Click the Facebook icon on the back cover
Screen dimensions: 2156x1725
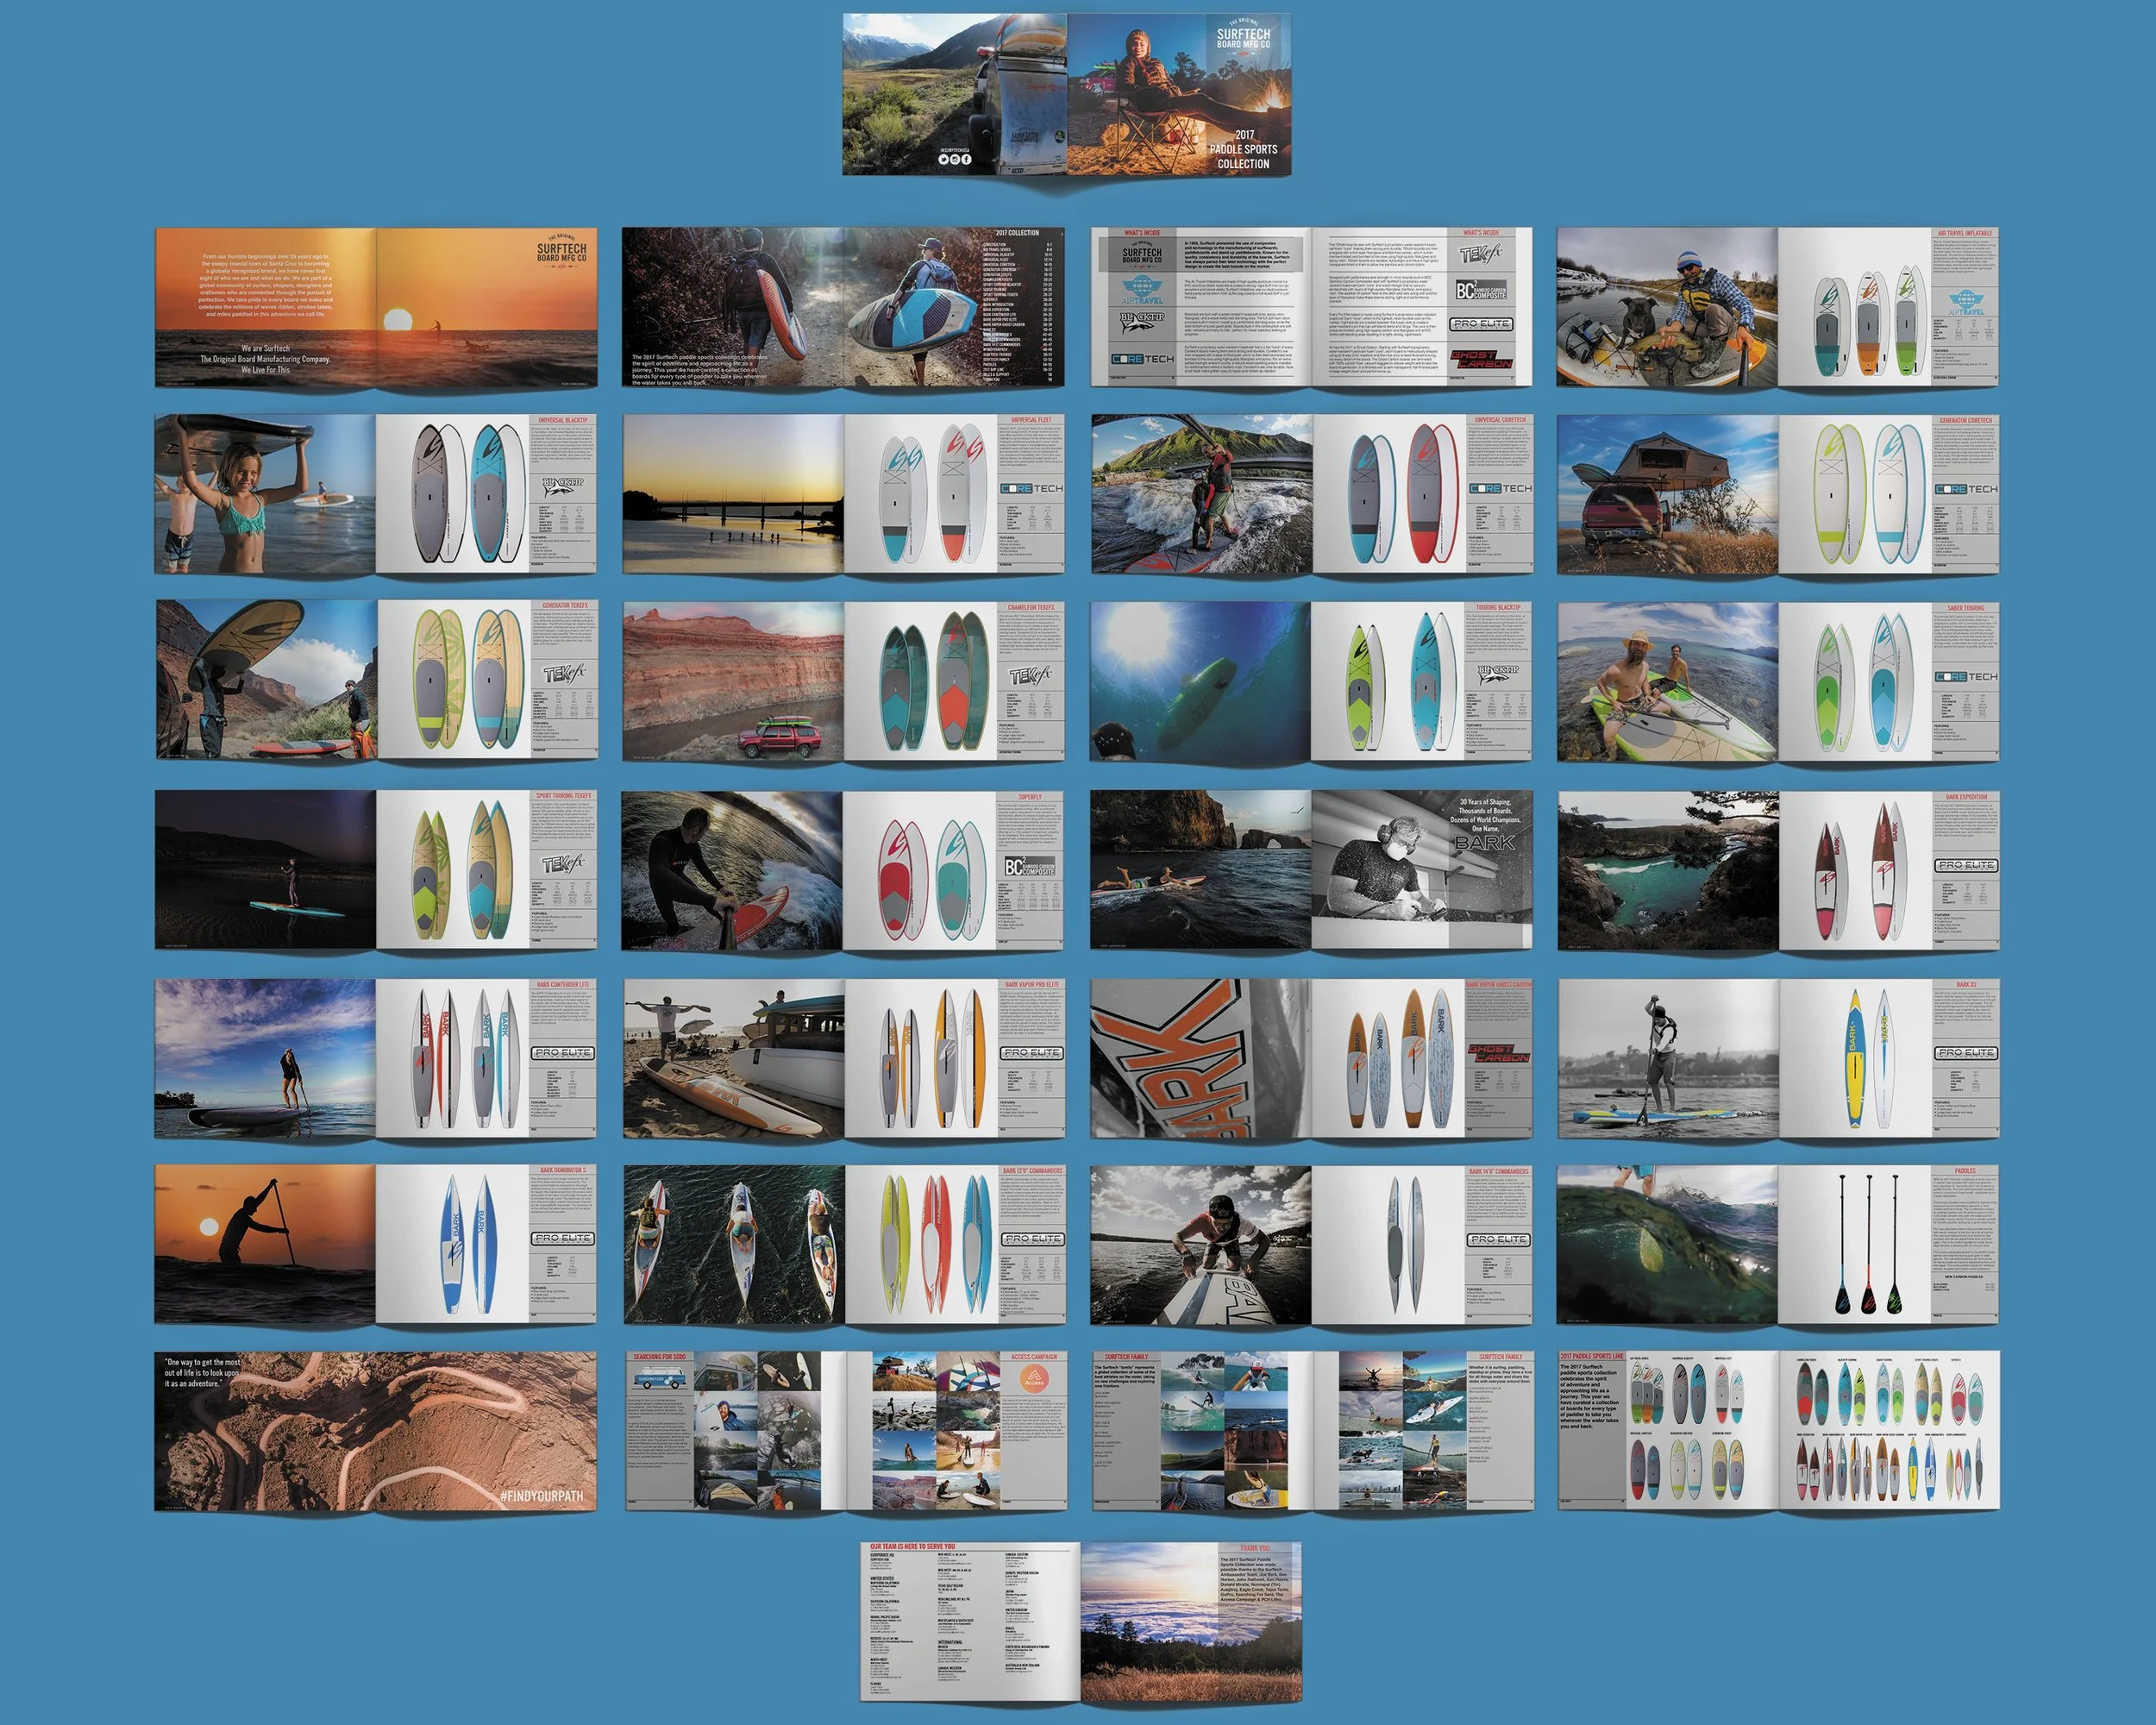(967, 160)
